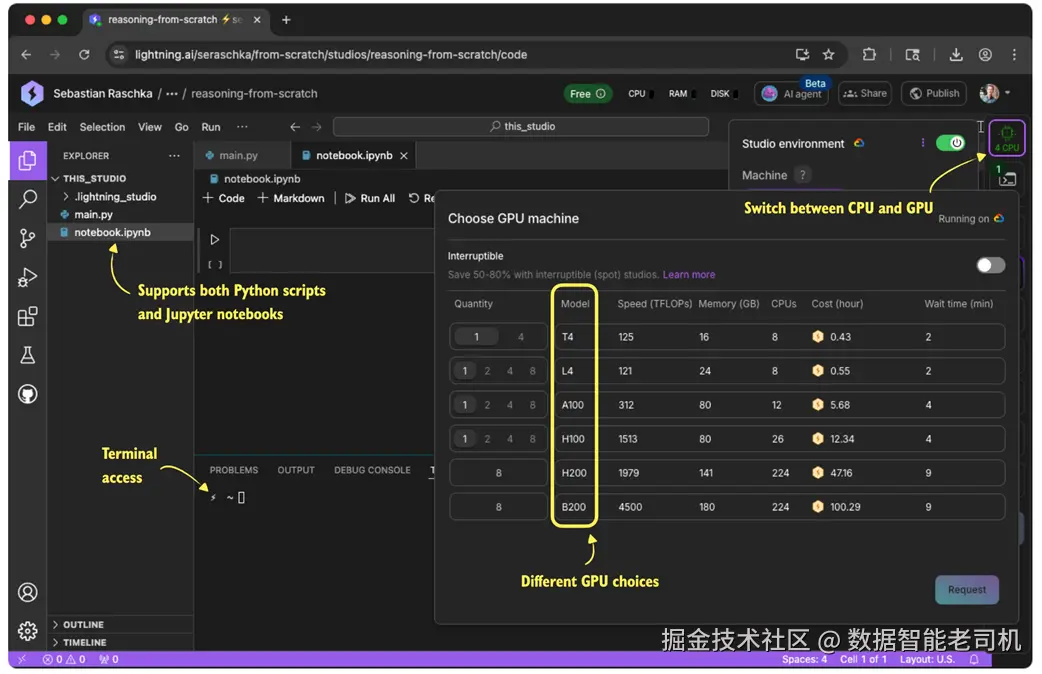Image resolution: width=1042 pixels, height=674 pixels.
Task: Open the Explorer files icon in activity bar
Action: pos(27,160)
